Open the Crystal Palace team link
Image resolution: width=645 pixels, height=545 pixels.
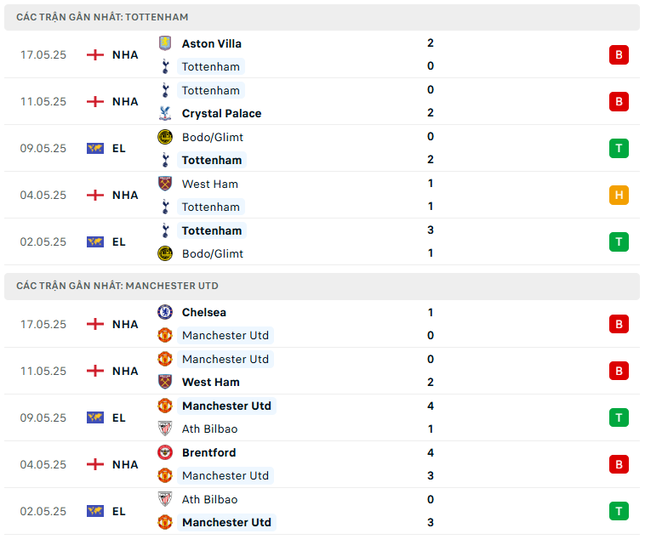pyautogui.click(x=221, y=113)
